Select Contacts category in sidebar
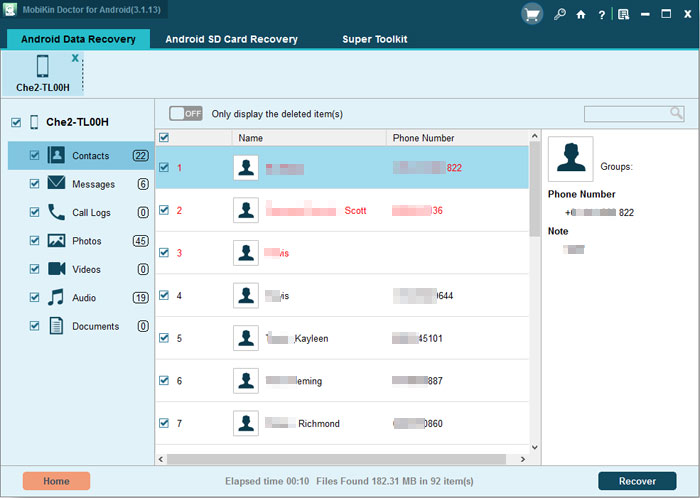Screen dimensions: 700x498 point(81,156)
